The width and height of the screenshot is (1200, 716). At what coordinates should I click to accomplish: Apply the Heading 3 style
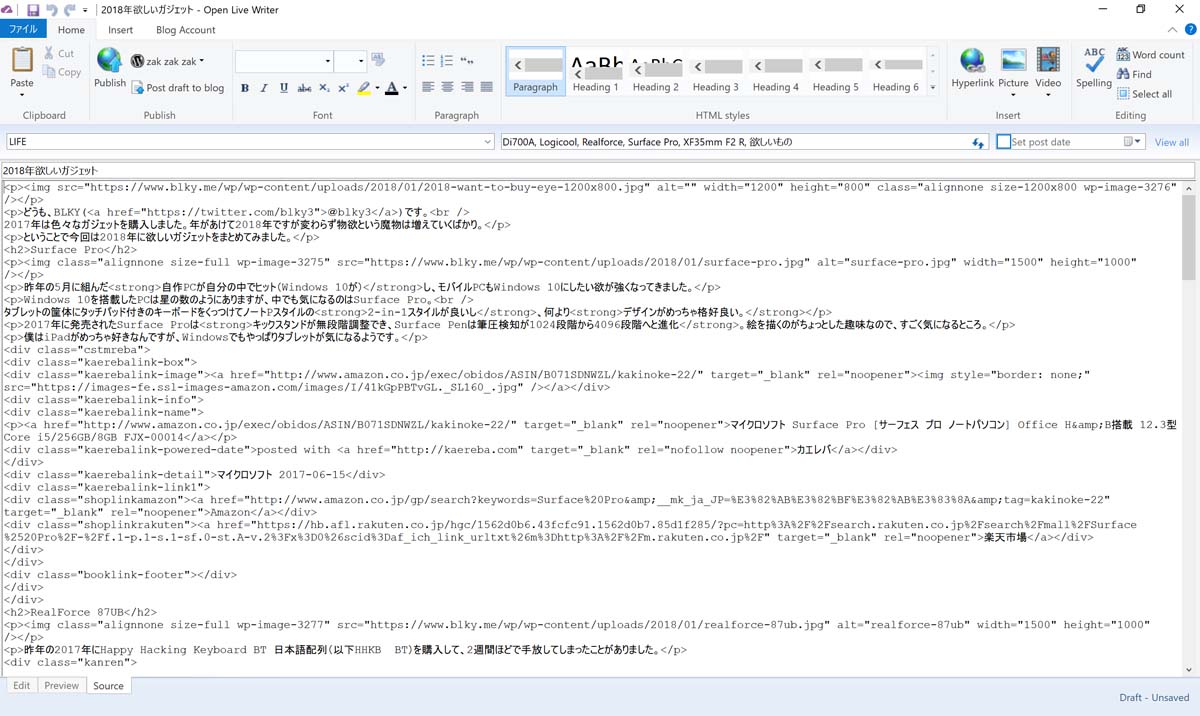[x=716, y=71]
